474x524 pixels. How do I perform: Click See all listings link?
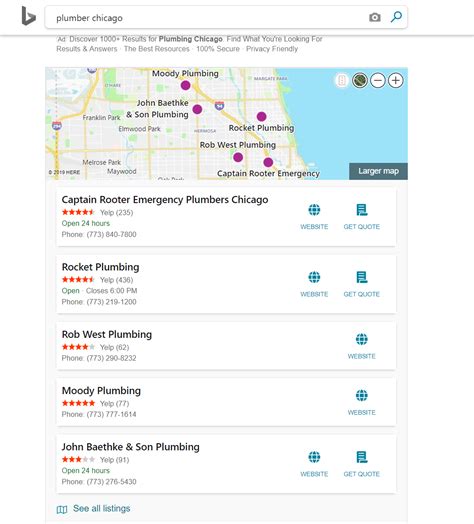point(102,509)
